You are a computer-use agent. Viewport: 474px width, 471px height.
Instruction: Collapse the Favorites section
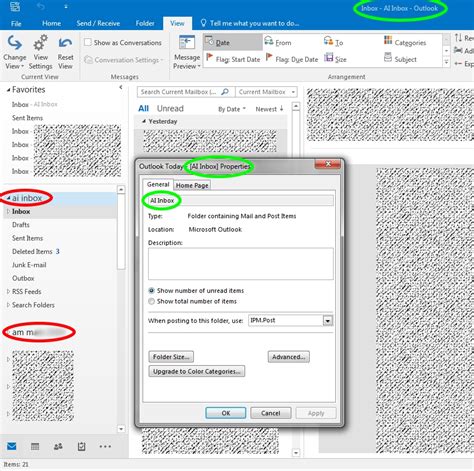tap(8, 90)
